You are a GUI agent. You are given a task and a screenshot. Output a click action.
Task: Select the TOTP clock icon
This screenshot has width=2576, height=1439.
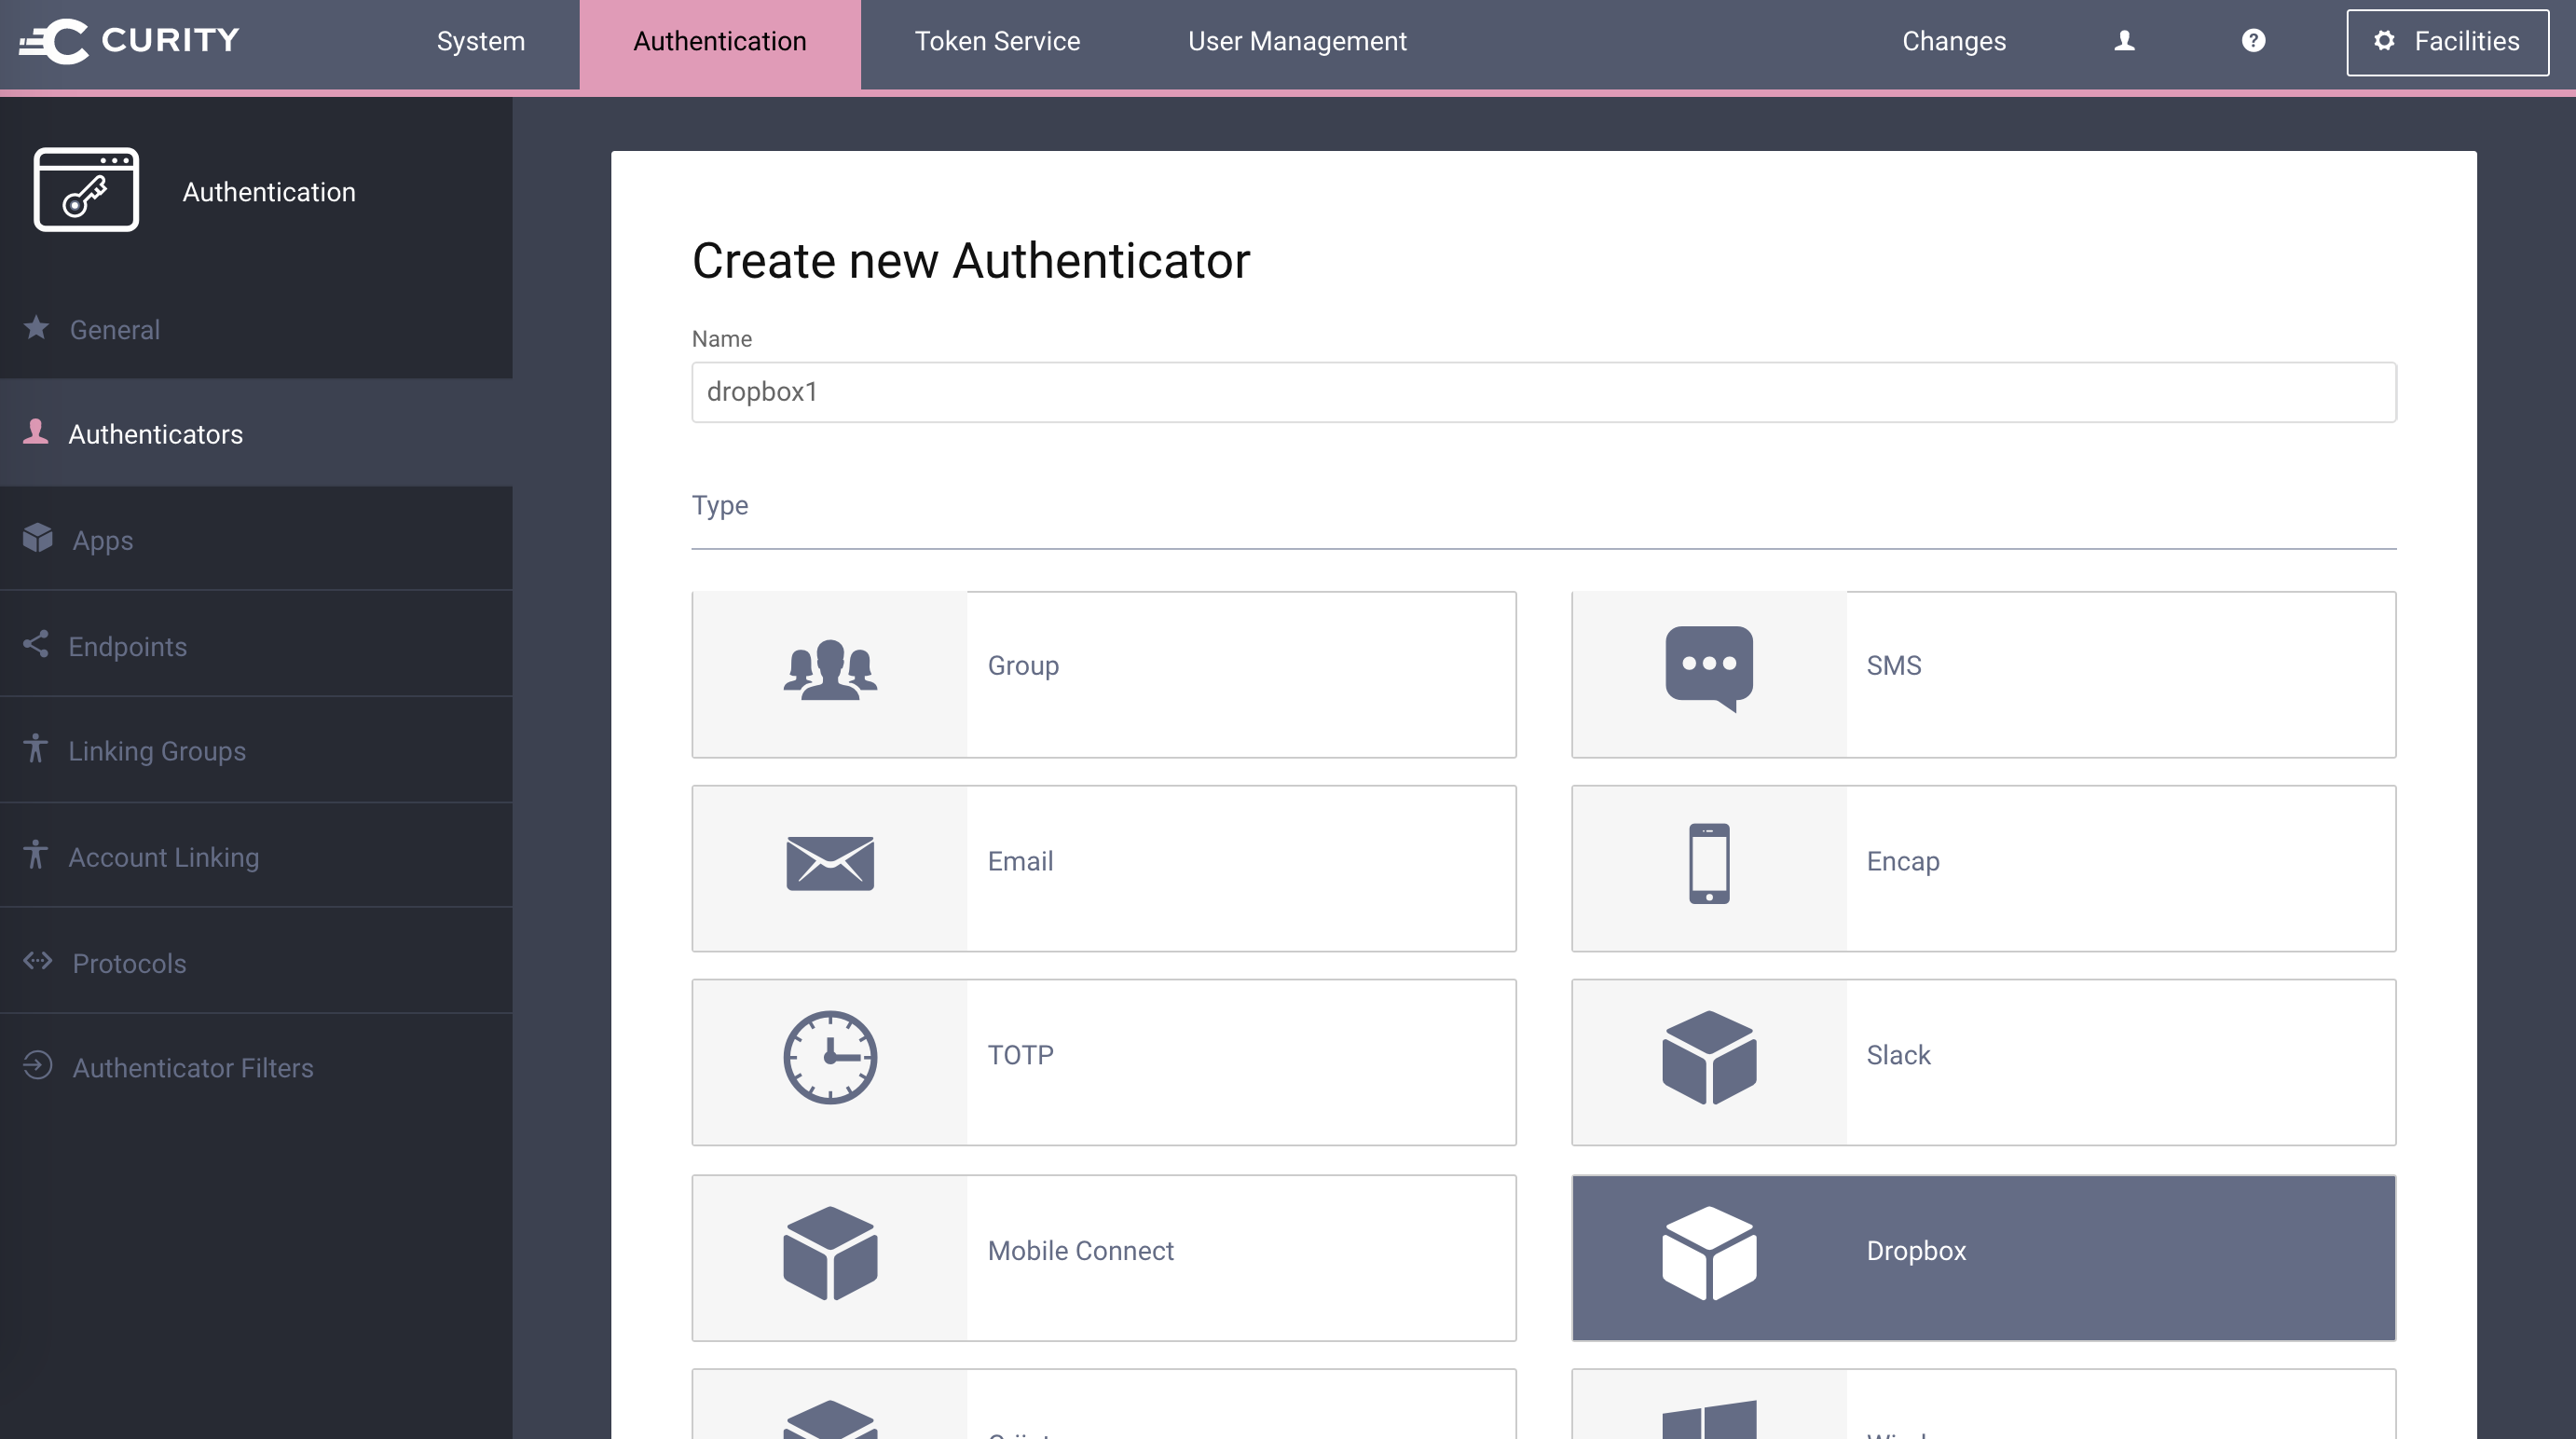(x=830, y=1058)
